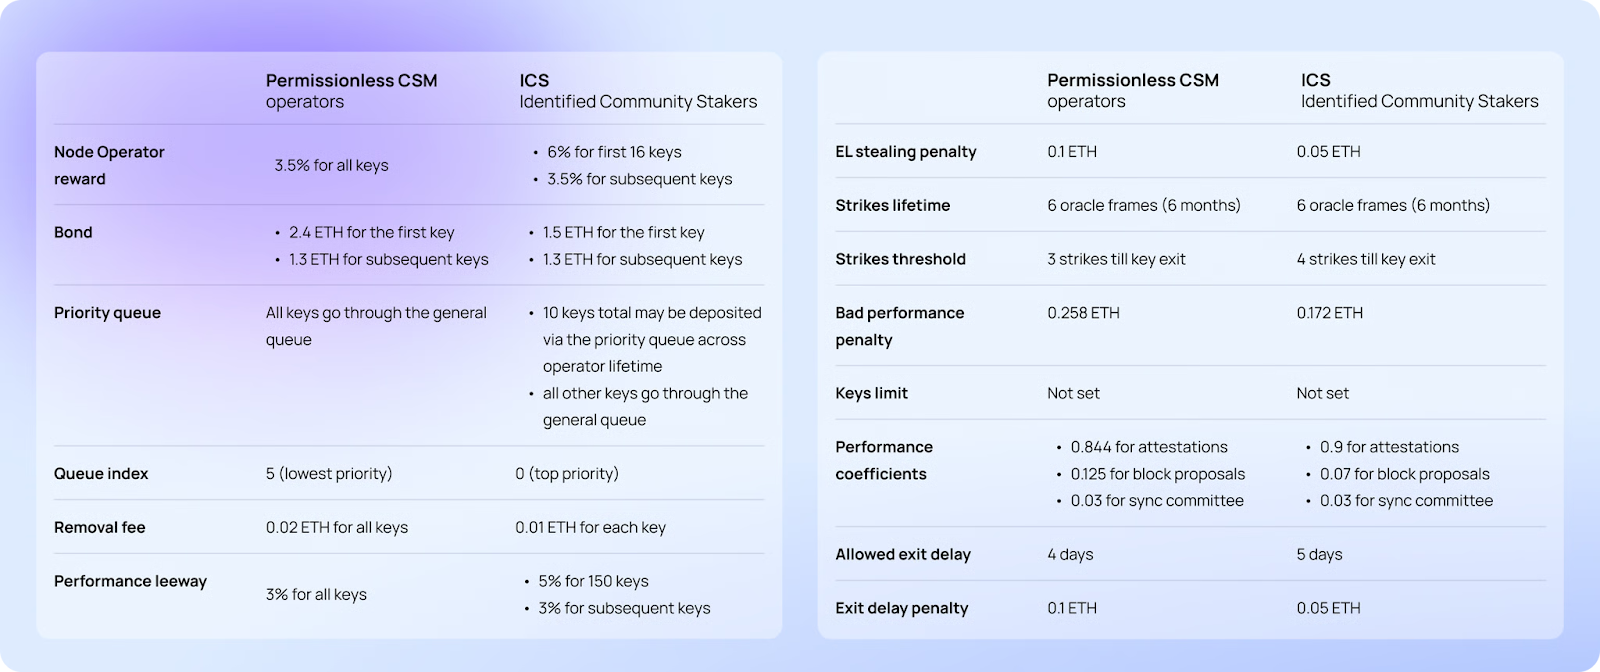Click the Priority queue row label
Image resolution: width=1600 pixels, height=672 pixels.
(x=107, y=312)
